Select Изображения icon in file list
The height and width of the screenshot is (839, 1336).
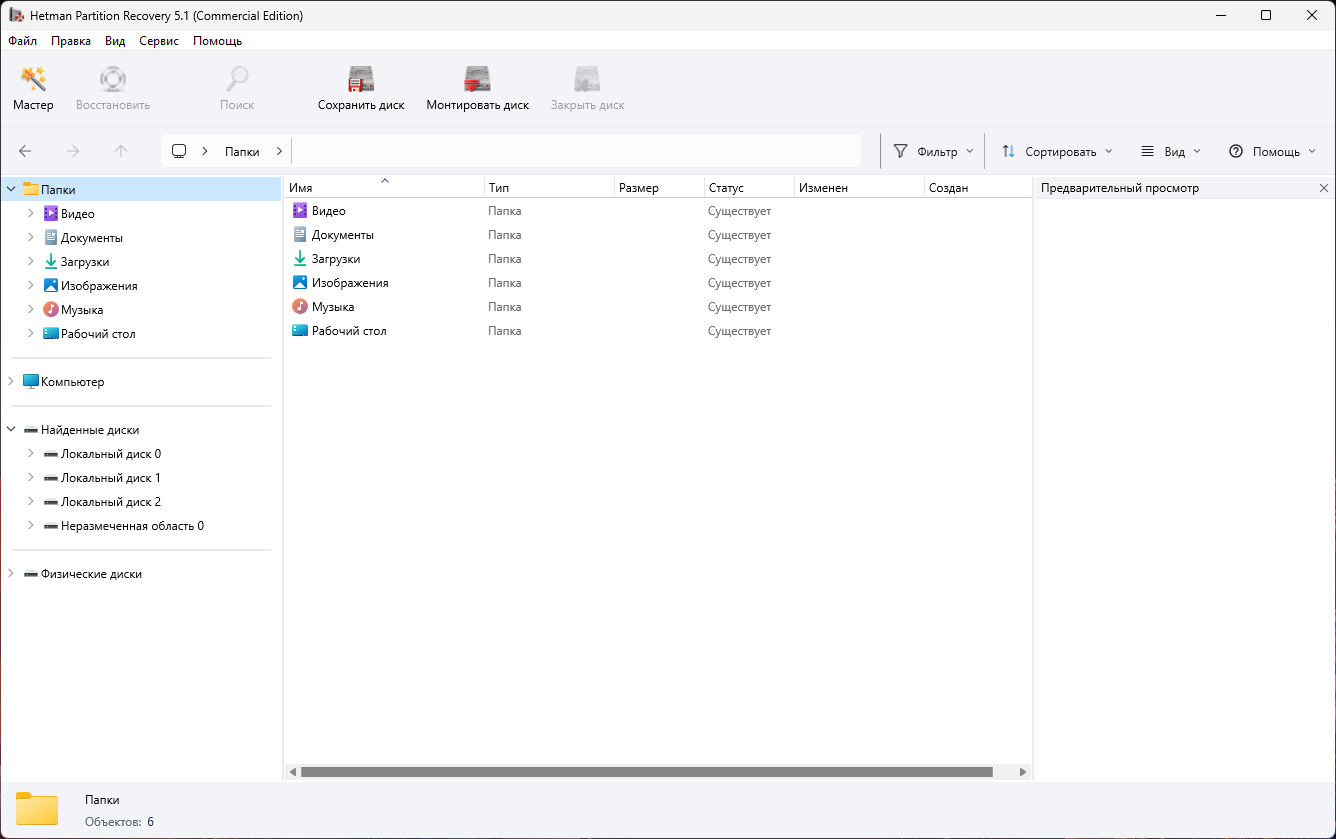300,283
